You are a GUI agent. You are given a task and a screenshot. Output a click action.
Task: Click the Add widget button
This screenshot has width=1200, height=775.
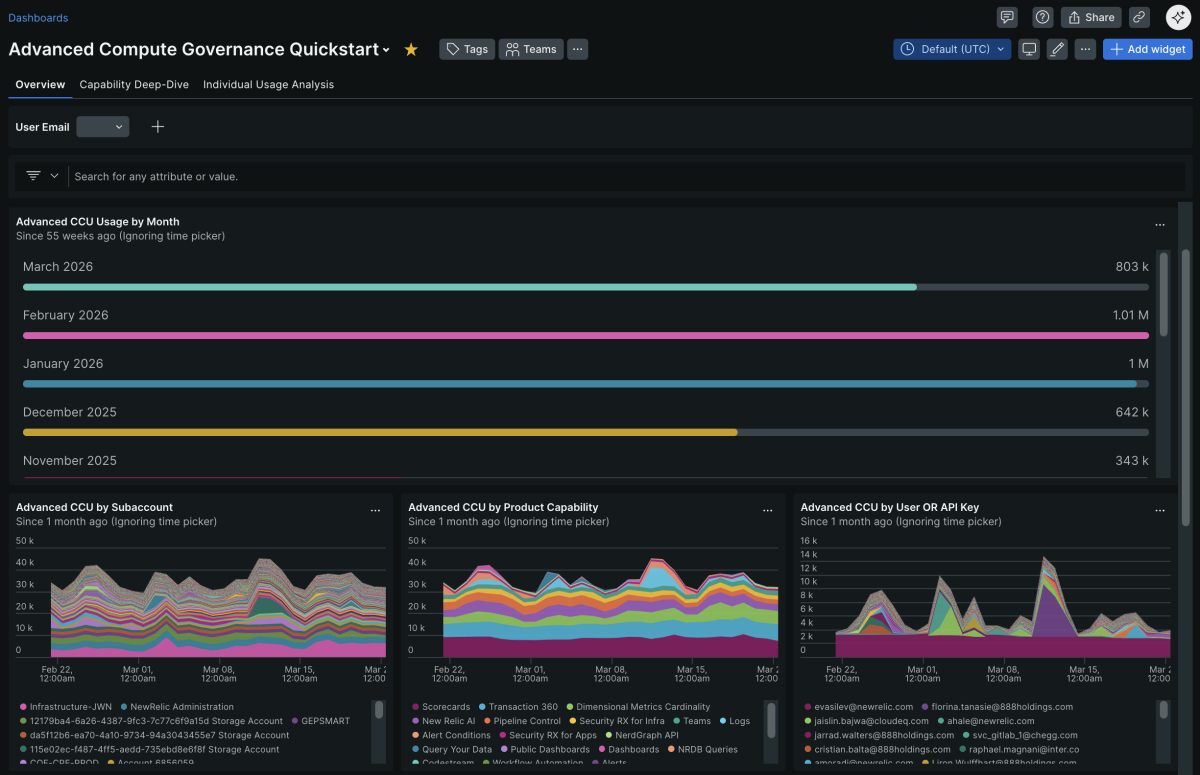(1147, 49)
